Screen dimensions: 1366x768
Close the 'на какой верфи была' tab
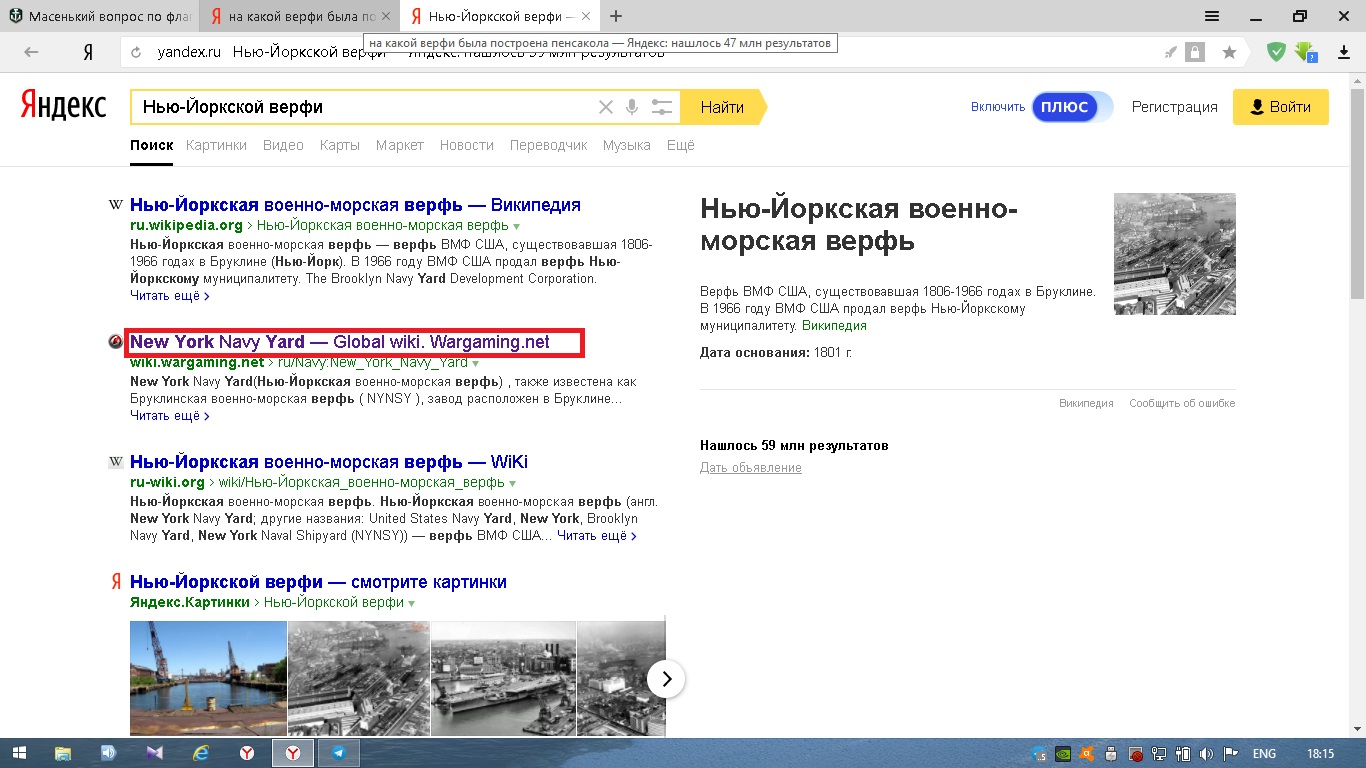click(386, 17)
